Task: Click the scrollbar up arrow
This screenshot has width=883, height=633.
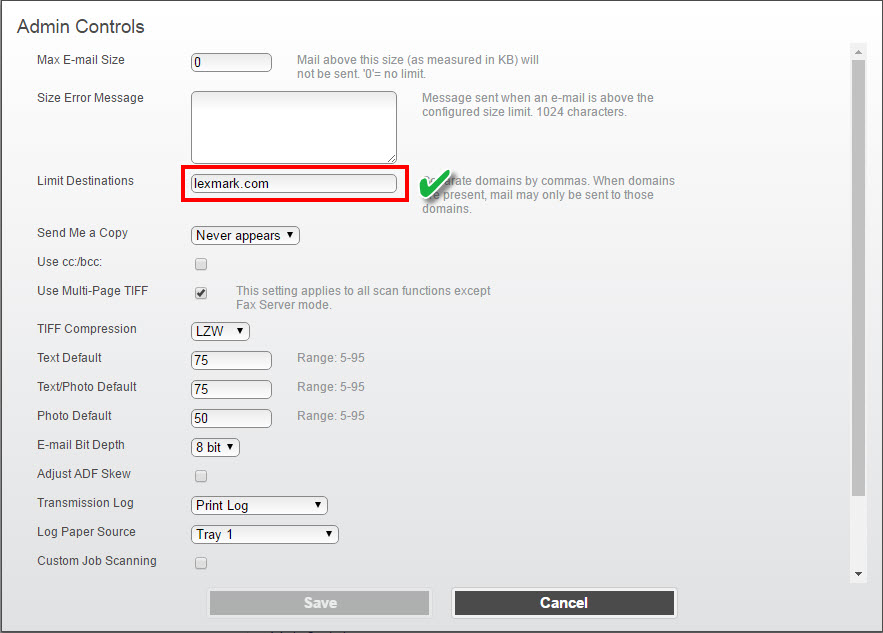Action: 858,51
